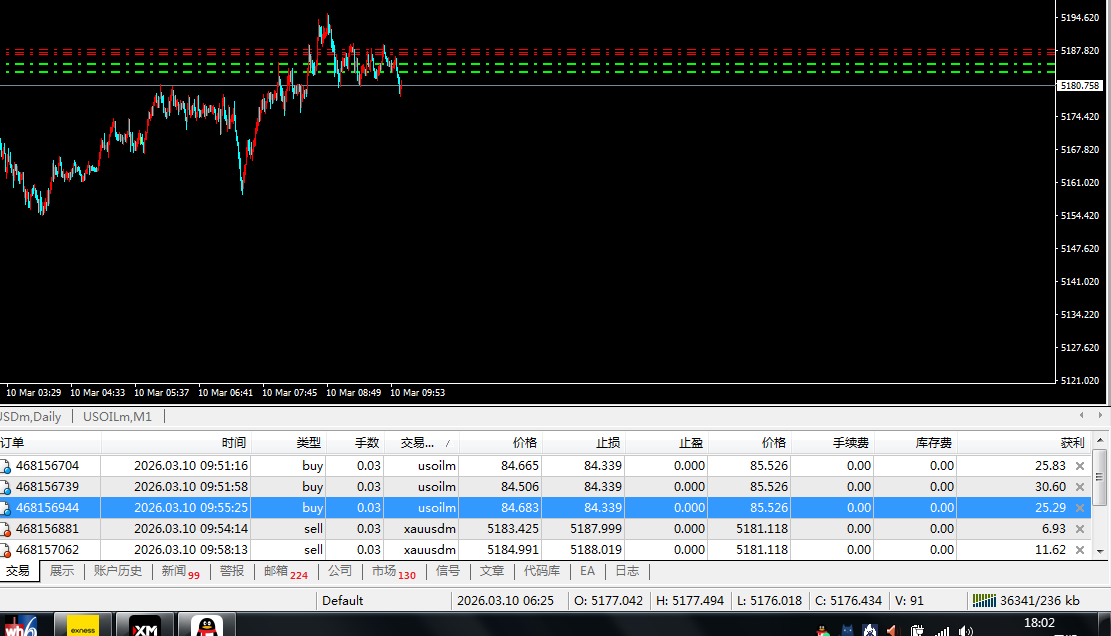Open the XM application in the taskbar
The width and height of the screenshot is (1111, 636).
pos(145,627)
